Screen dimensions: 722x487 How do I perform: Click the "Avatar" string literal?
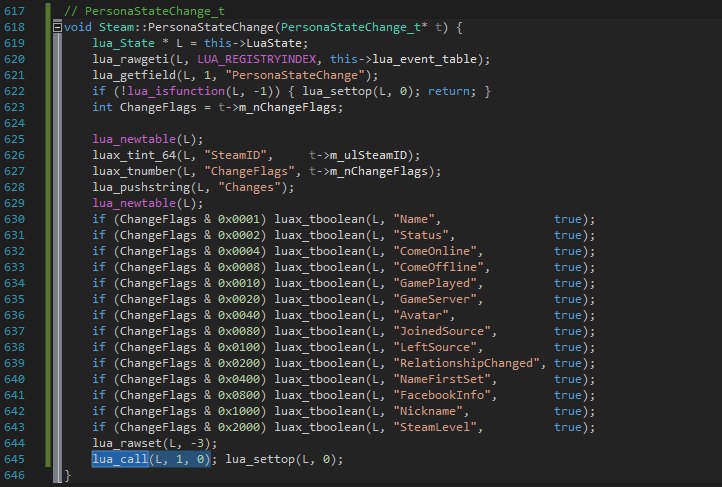pyautogui.click(x=421, y=315)
